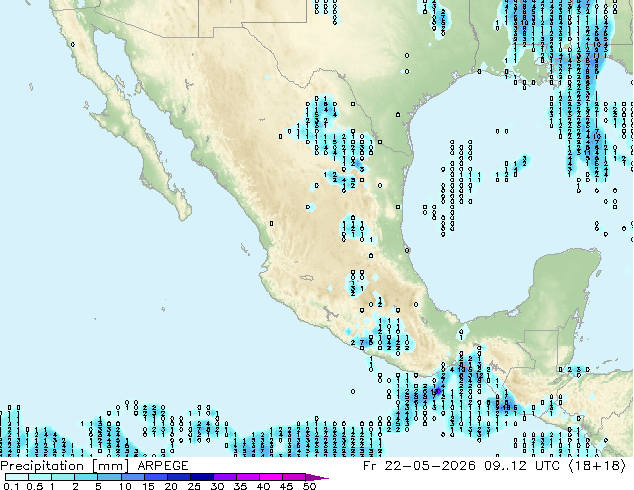634x490 pixels.
Task: Click the 1–2 mm legend color box
Action: [x=63, y=477]
